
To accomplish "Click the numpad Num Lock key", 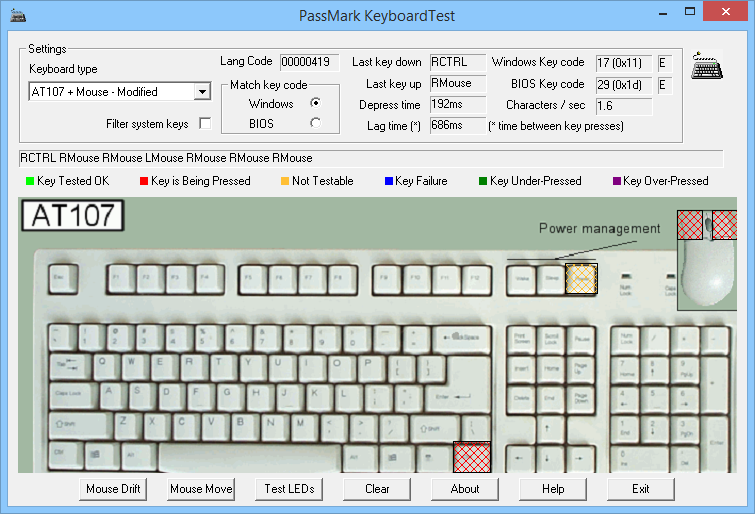I will pyautogui.click(x=626, y=339).
